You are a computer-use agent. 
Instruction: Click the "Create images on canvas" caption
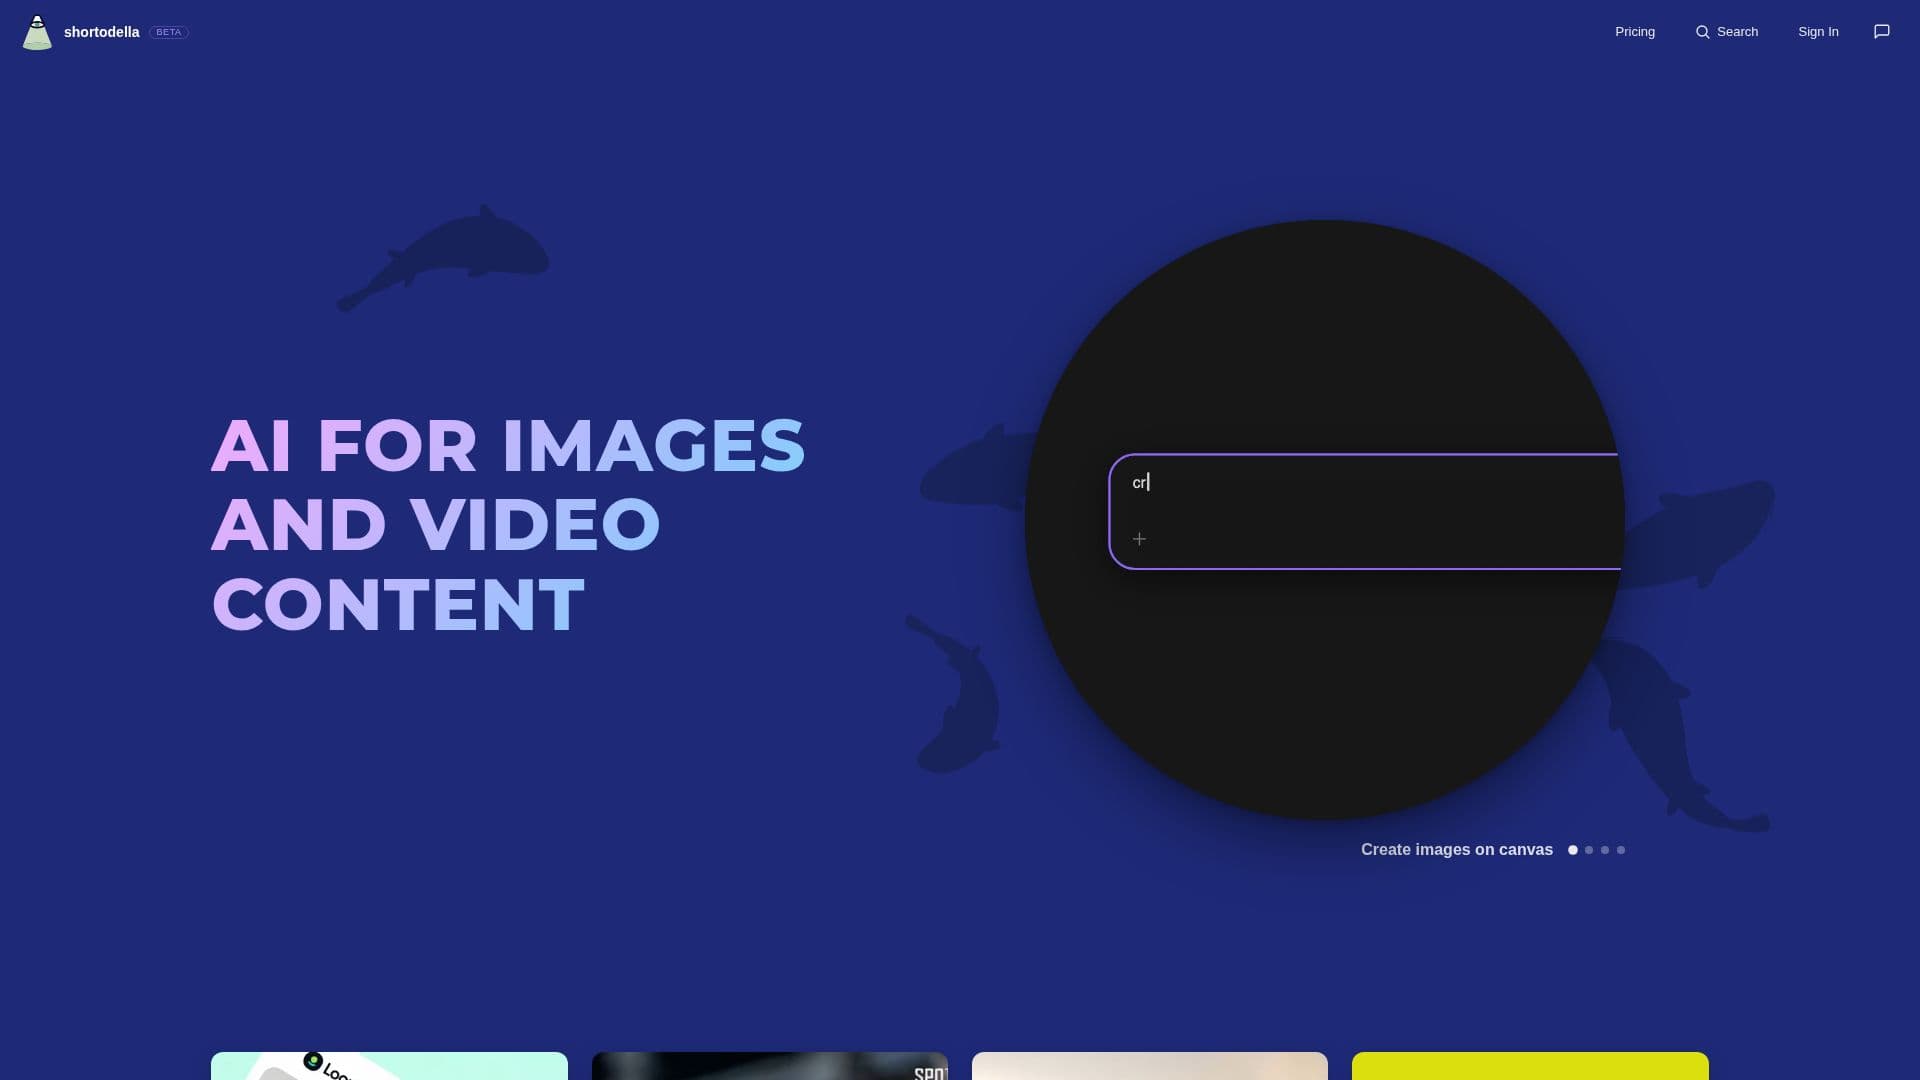1456,850
